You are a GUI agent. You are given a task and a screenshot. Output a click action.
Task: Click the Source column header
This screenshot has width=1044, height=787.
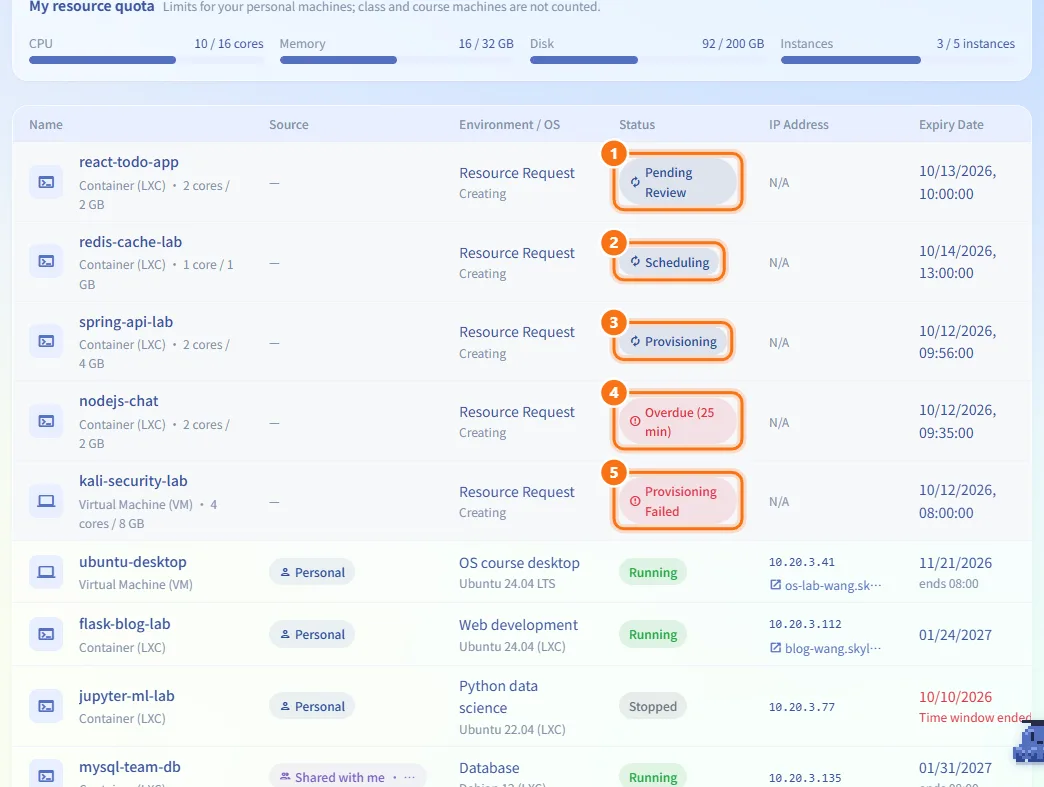pos(288,125)
